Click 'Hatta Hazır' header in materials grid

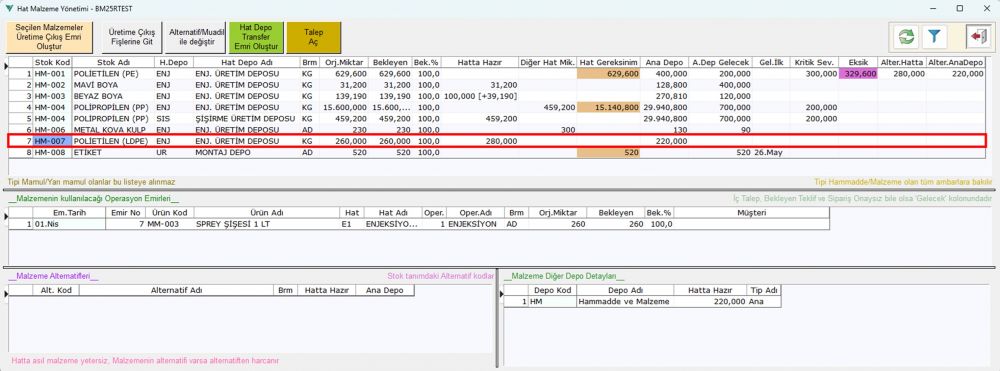coord(479,62)
